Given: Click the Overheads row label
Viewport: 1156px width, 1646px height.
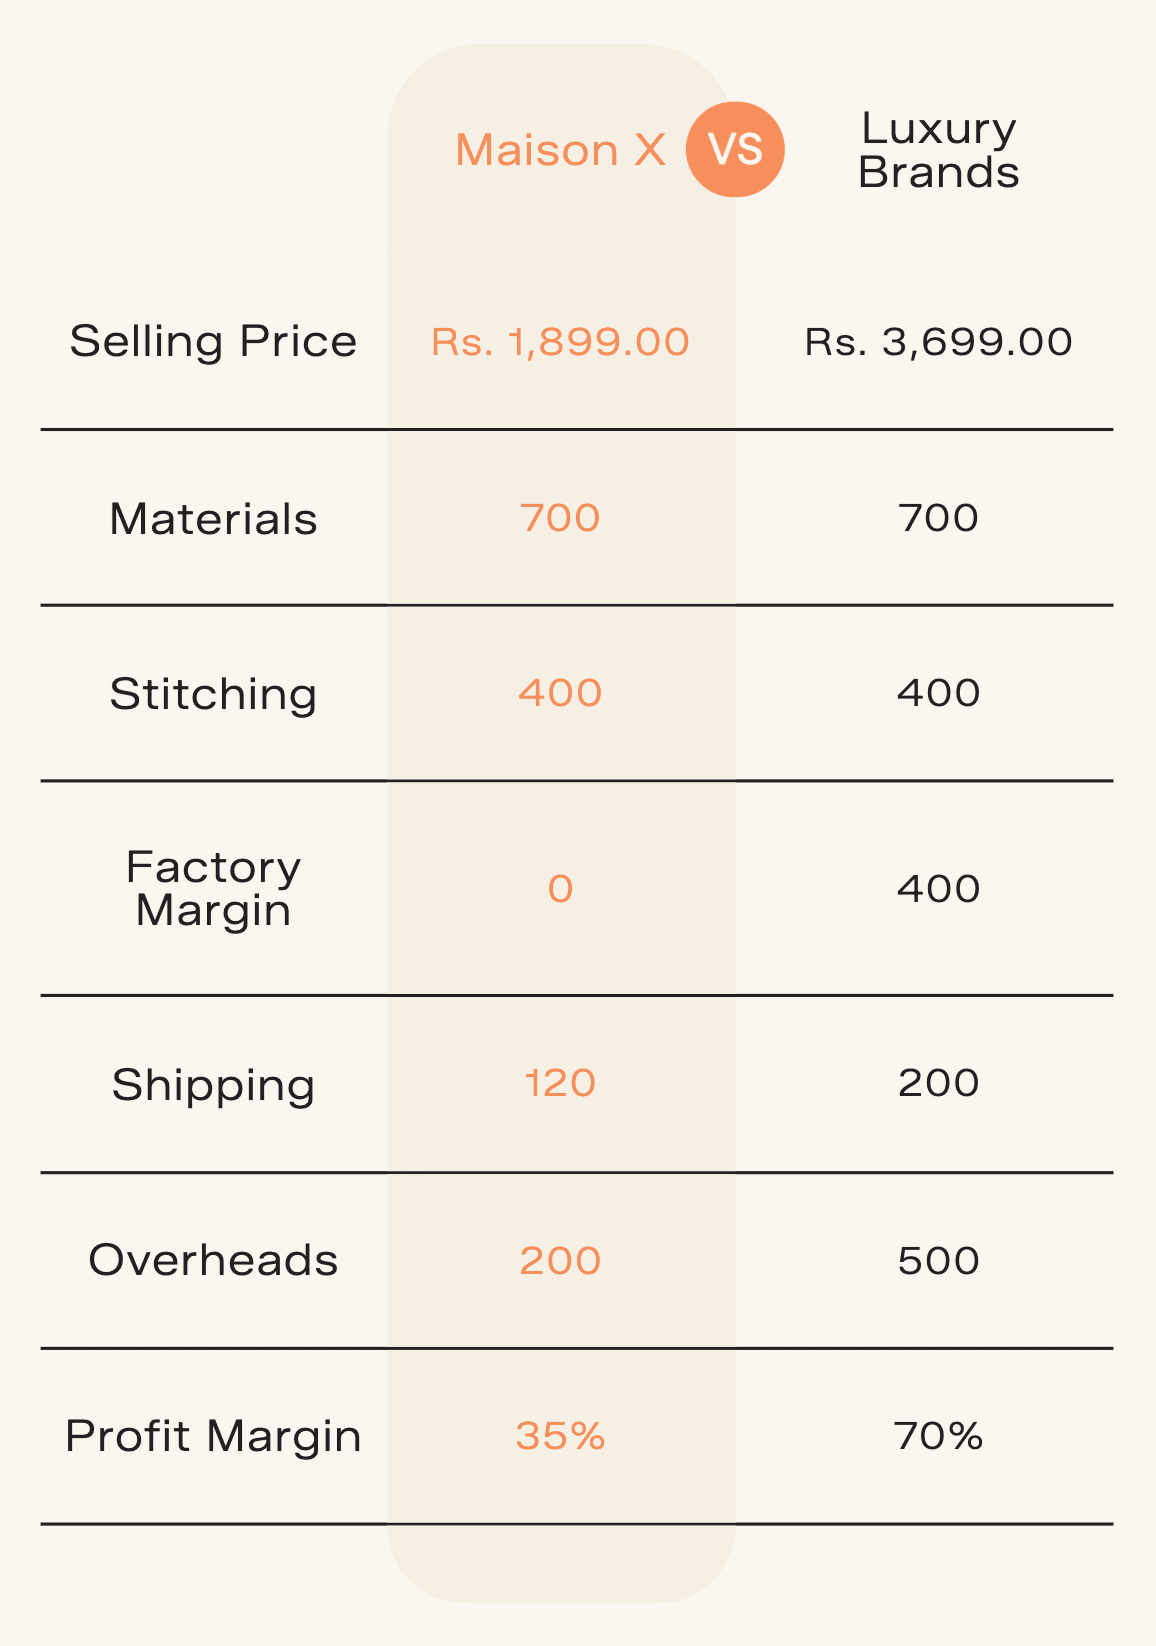Looking at the screenshot, I should coord(213,1260).
